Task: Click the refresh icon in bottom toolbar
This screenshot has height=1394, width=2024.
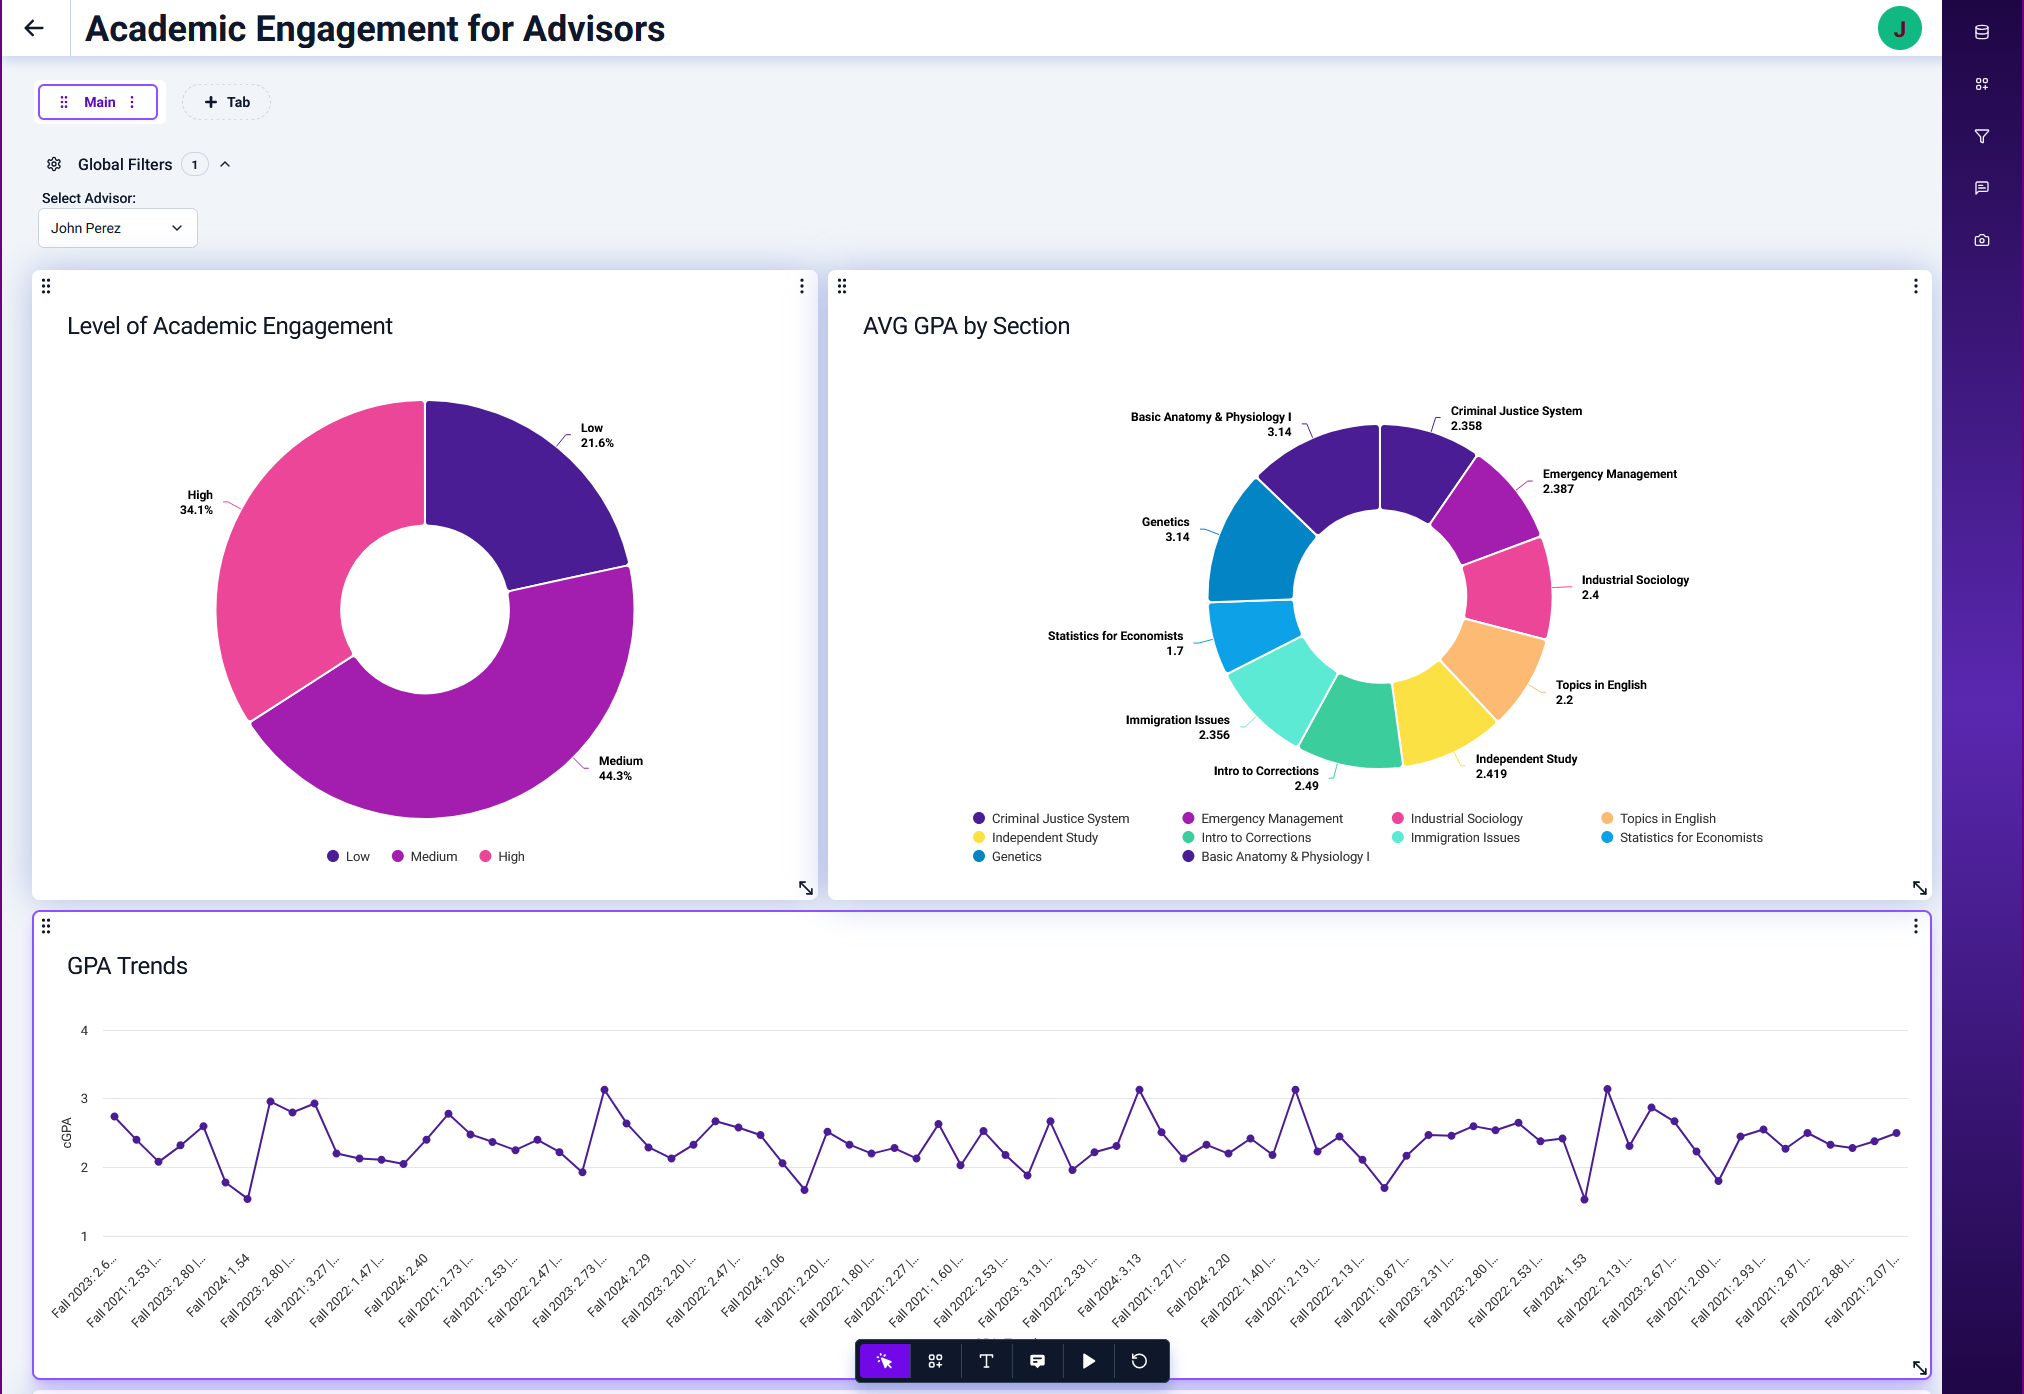Action: click(1139, 1361)
